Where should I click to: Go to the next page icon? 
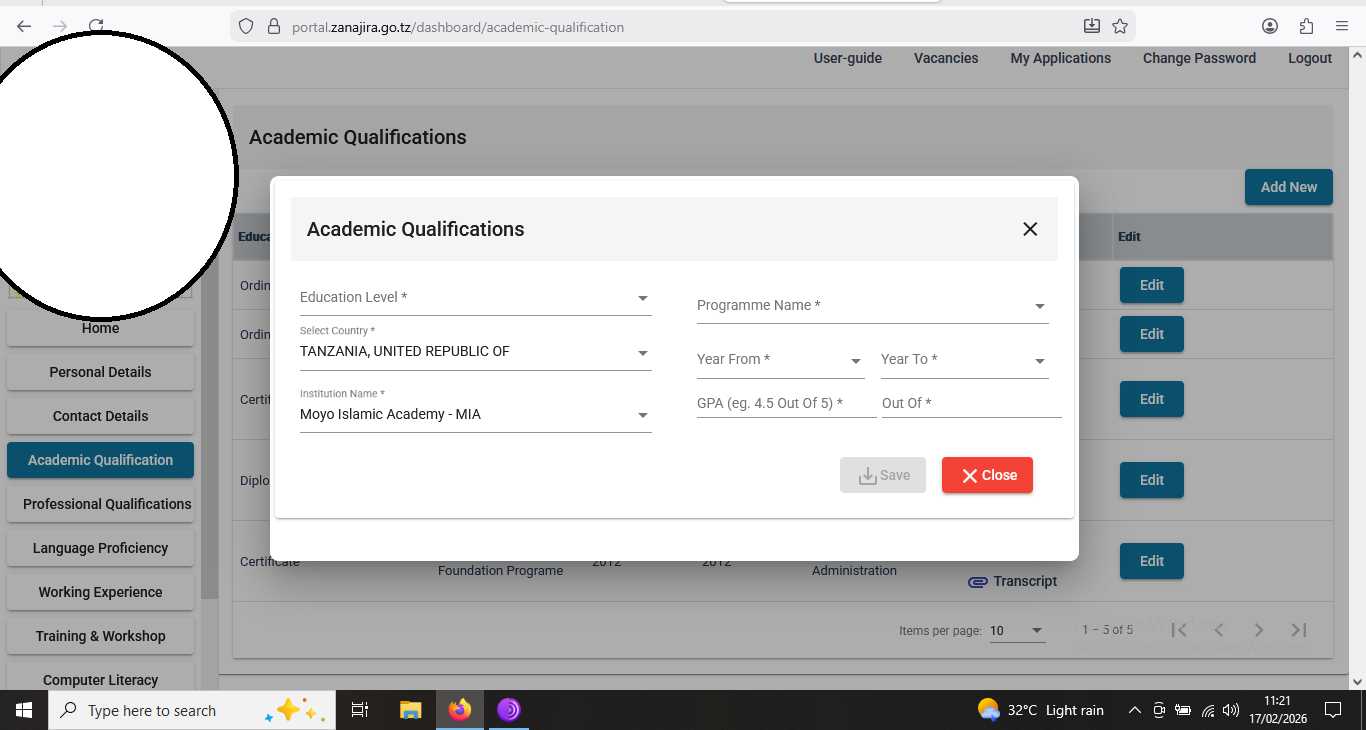coord(1259,630)
